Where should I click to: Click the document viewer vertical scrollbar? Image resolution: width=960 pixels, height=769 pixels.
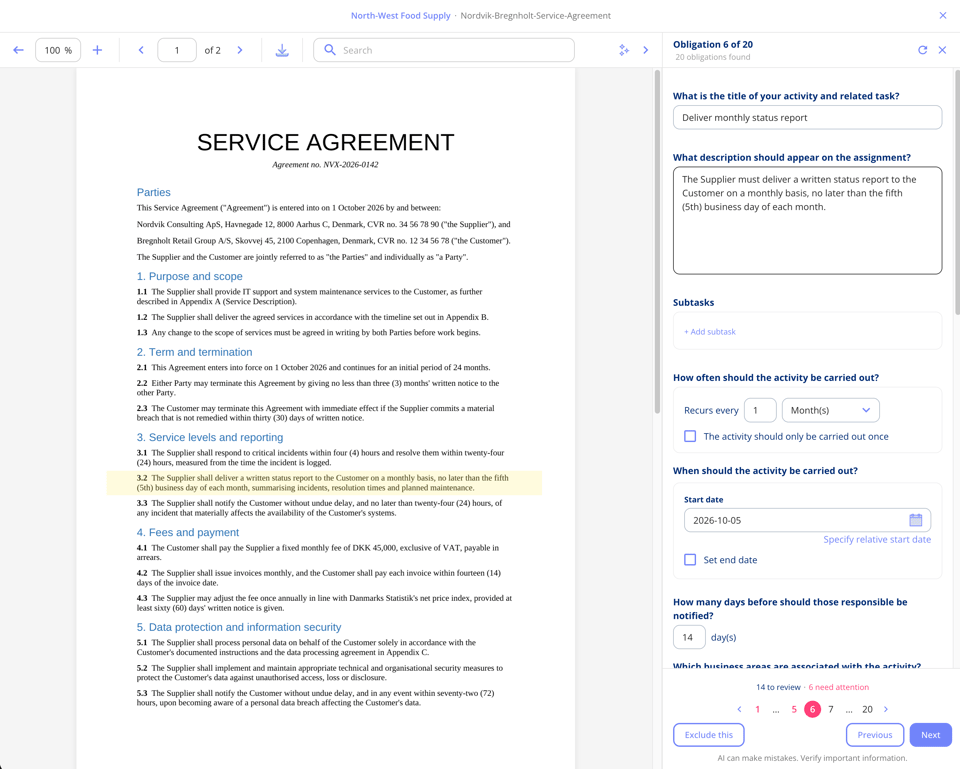point(658,242)
